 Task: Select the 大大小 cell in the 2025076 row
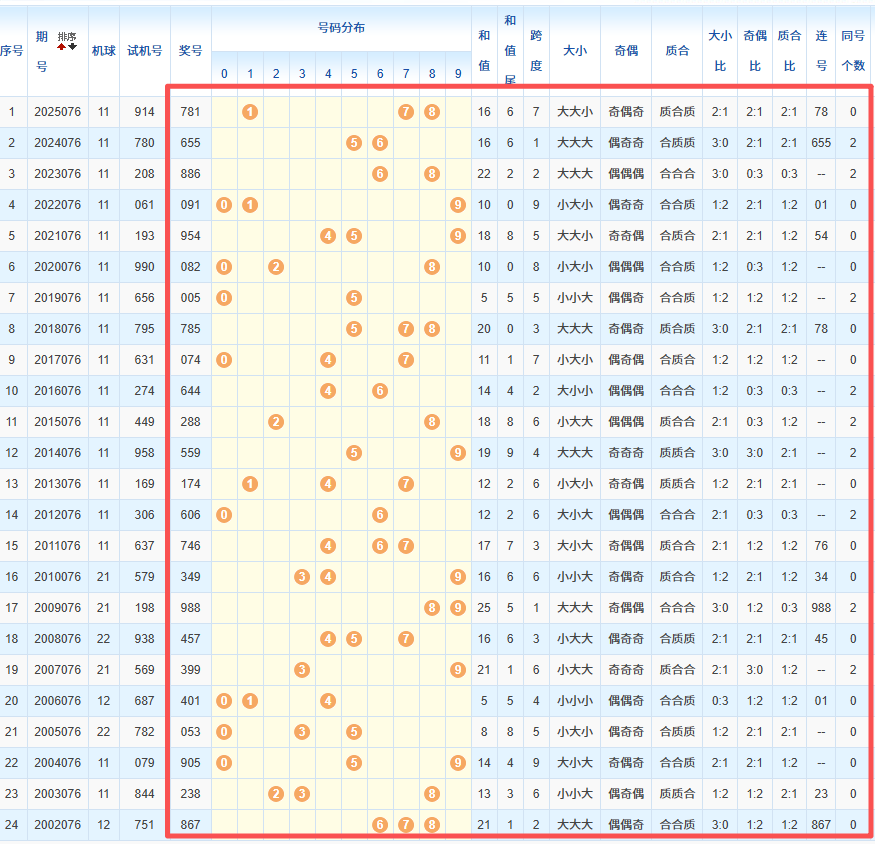click(x=574, y=112)
